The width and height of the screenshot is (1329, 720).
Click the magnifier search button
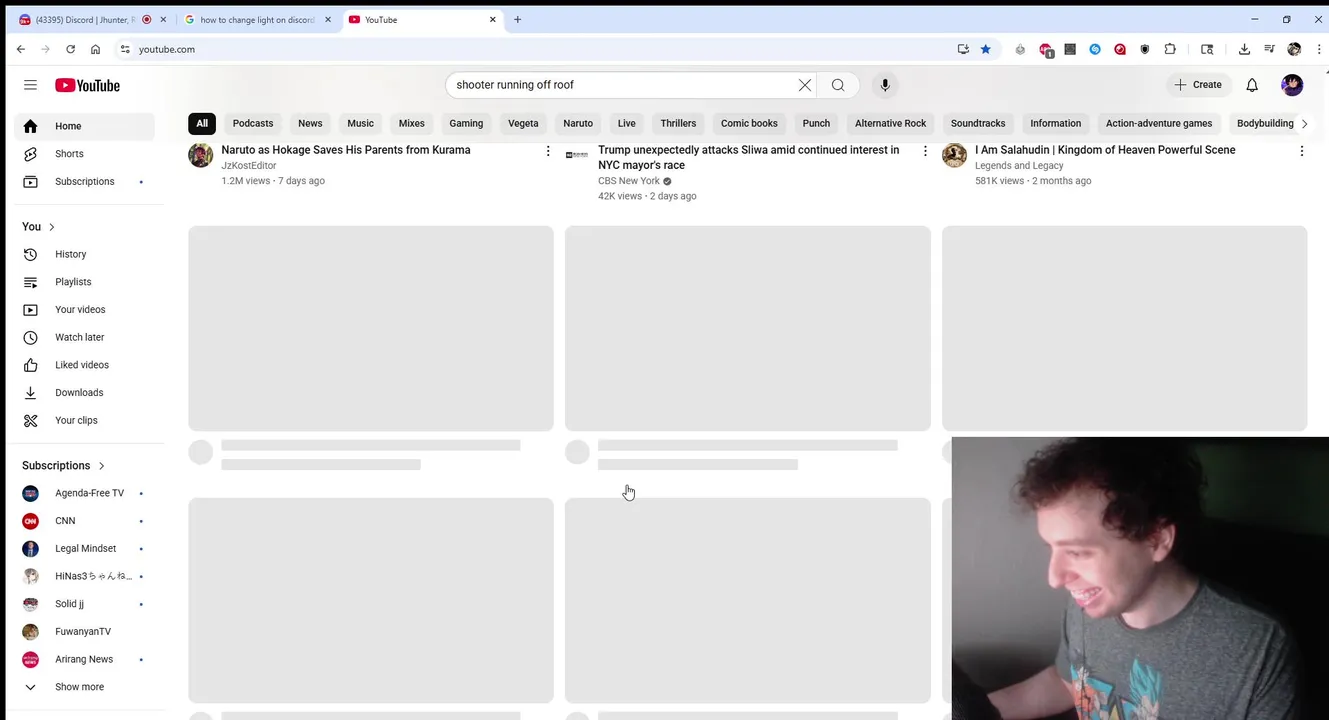click(838, 85)
